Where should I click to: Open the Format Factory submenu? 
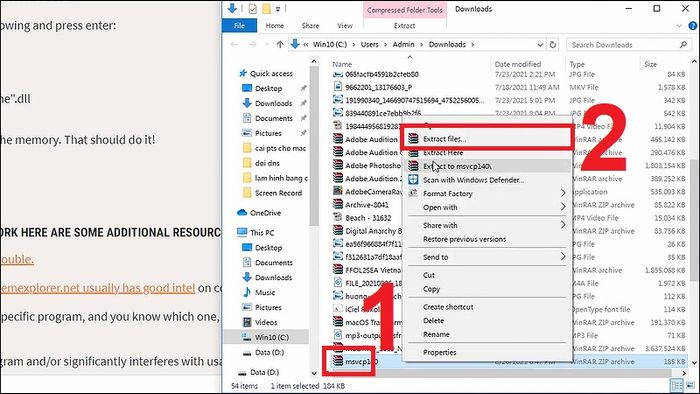[x=487, y=194]
